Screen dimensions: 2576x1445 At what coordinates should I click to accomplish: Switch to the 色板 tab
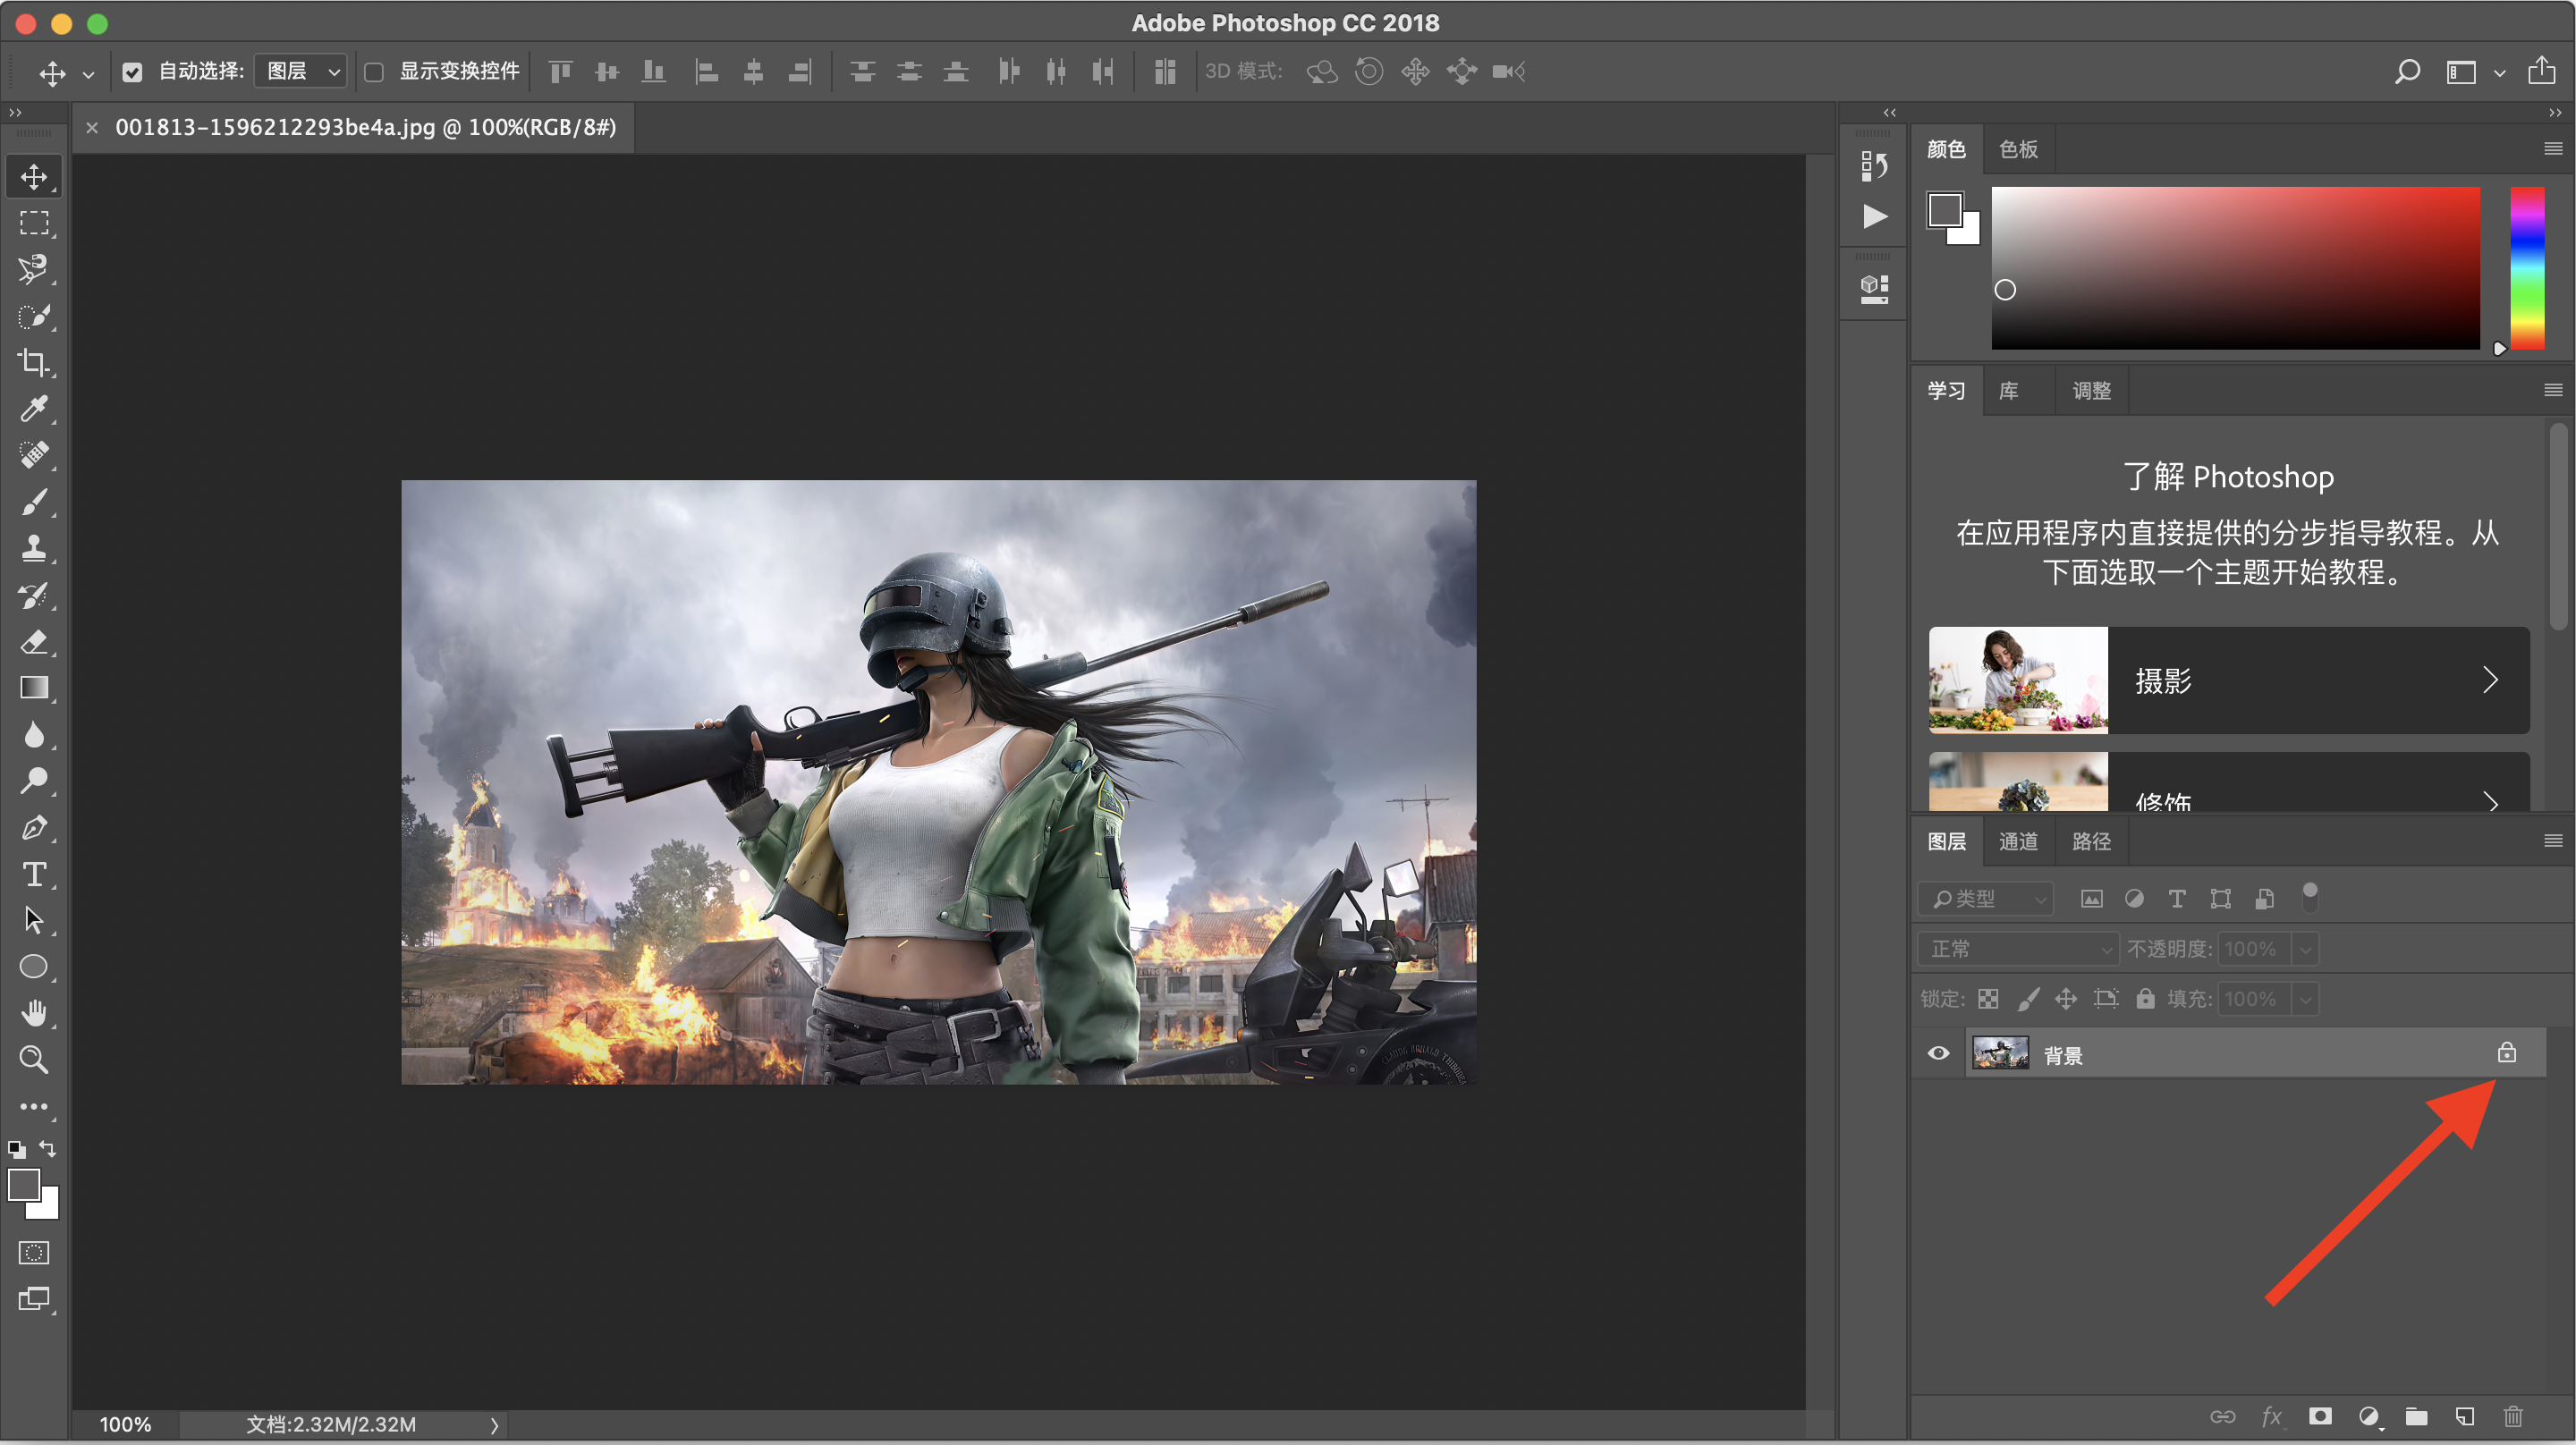click(2018, 149)
